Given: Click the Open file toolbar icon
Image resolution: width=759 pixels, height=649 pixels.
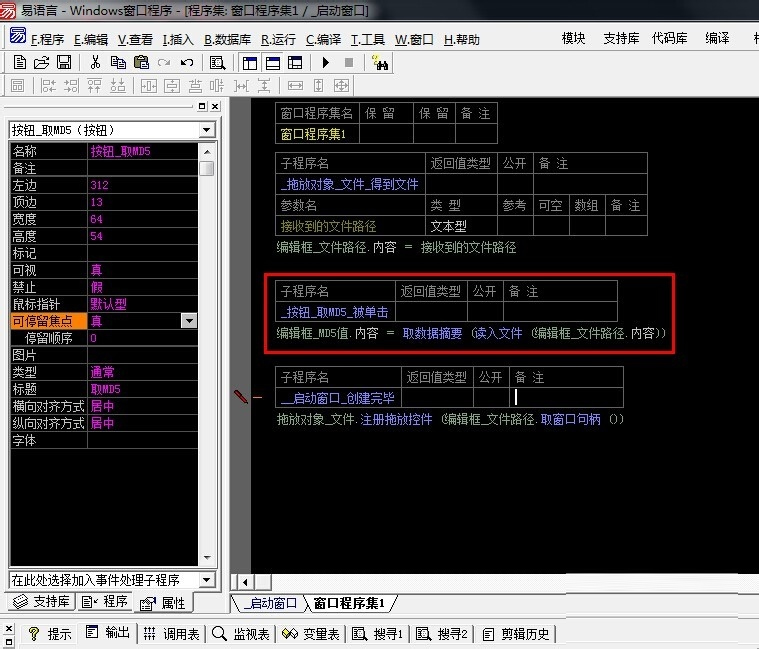Looking at the screenshot, I should (x=41, y=62).
